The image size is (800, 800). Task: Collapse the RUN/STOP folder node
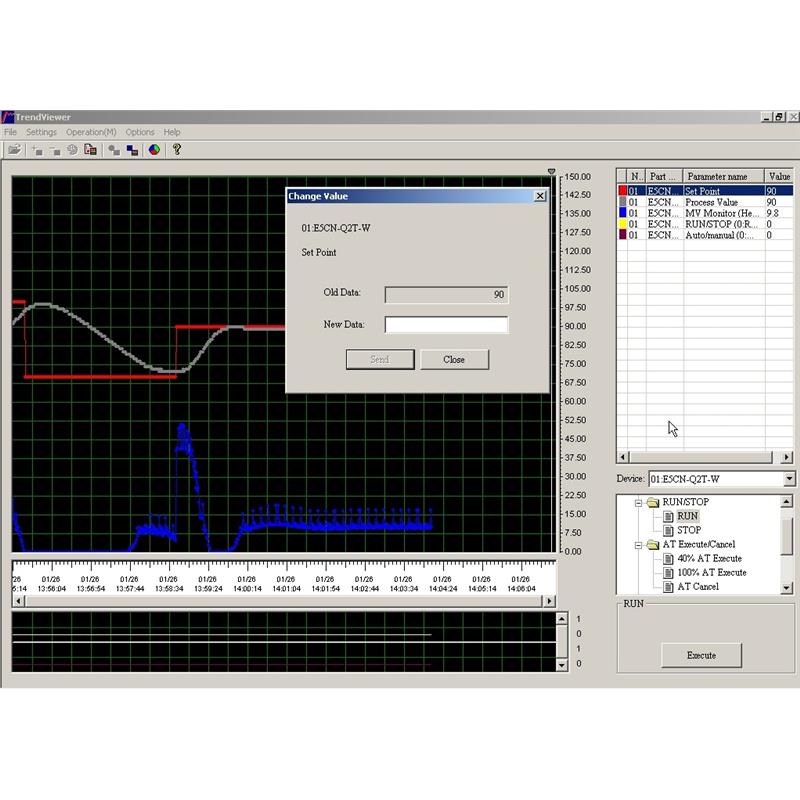click(x=637, y=502)
